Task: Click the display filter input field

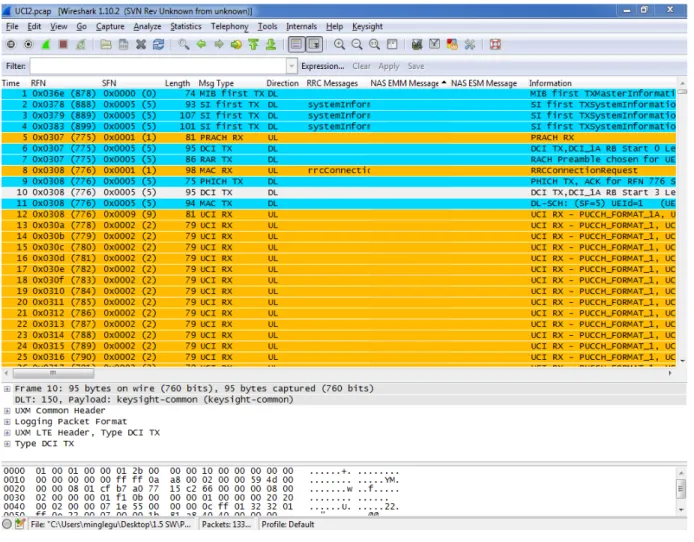Action: 158,66
